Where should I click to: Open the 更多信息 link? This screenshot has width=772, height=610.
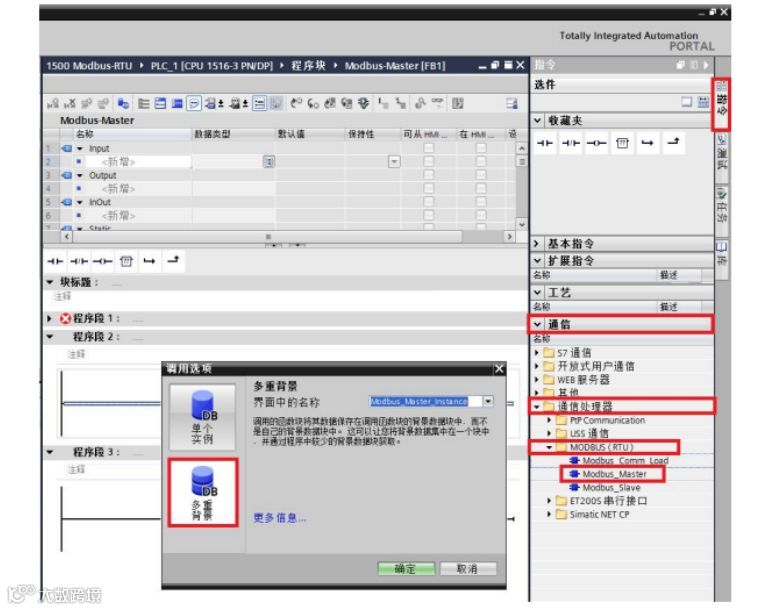280,517
